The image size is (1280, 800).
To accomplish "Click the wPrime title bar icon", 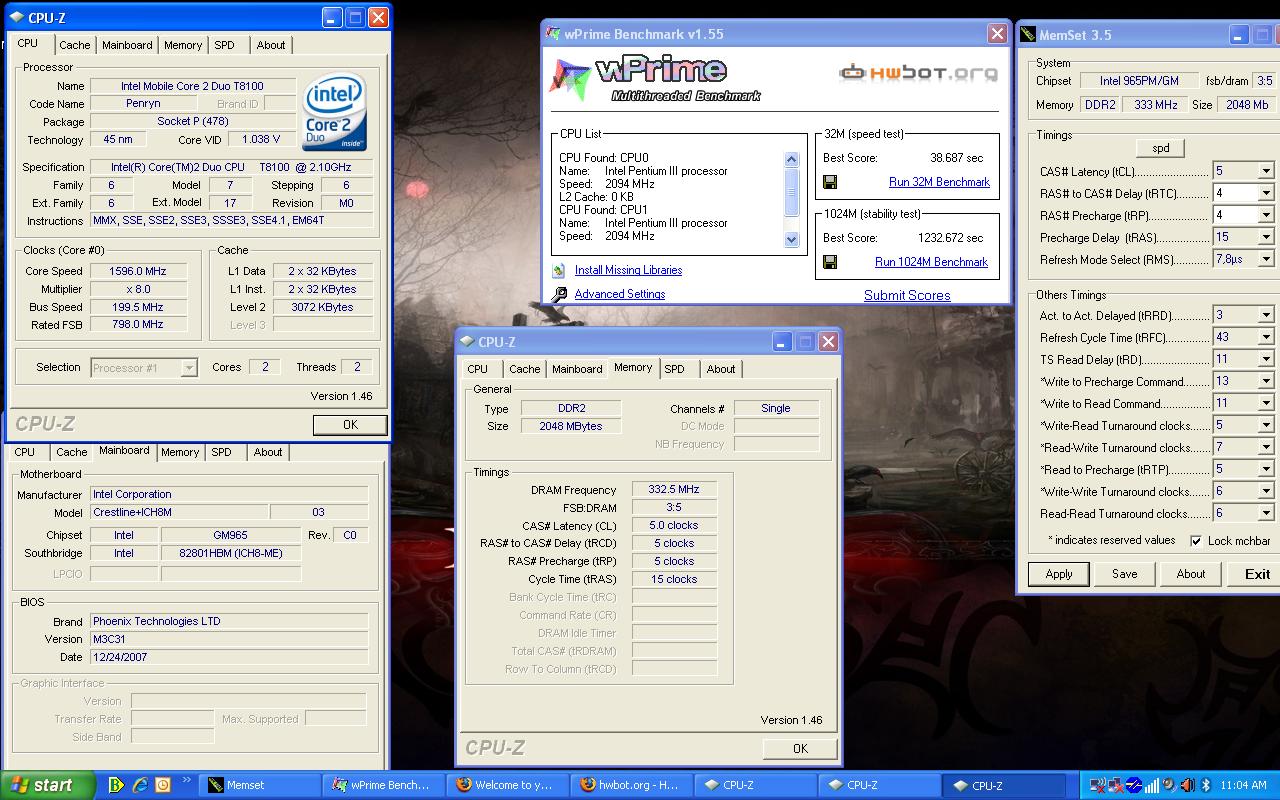I will coord(552,33).
